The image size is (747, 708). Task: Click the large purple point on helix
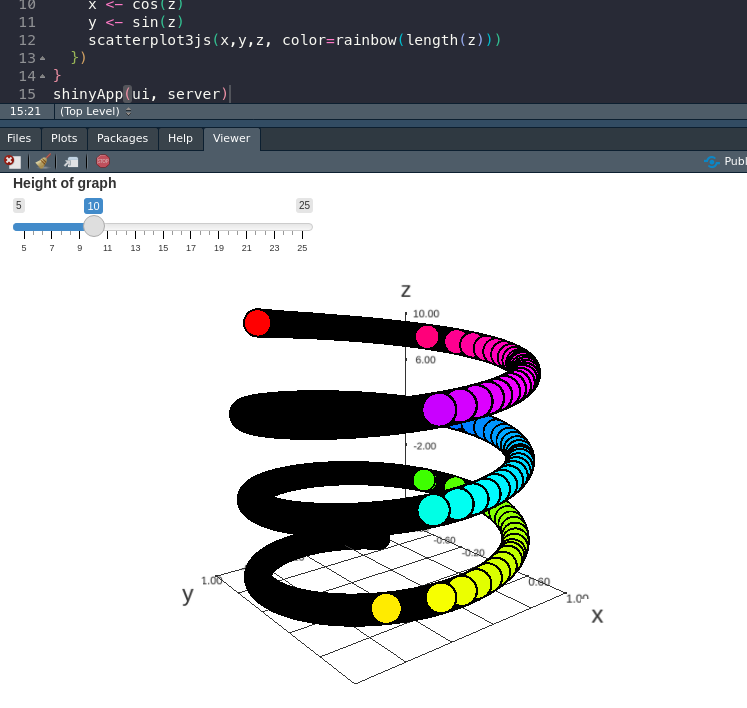(x=439, y=409)
